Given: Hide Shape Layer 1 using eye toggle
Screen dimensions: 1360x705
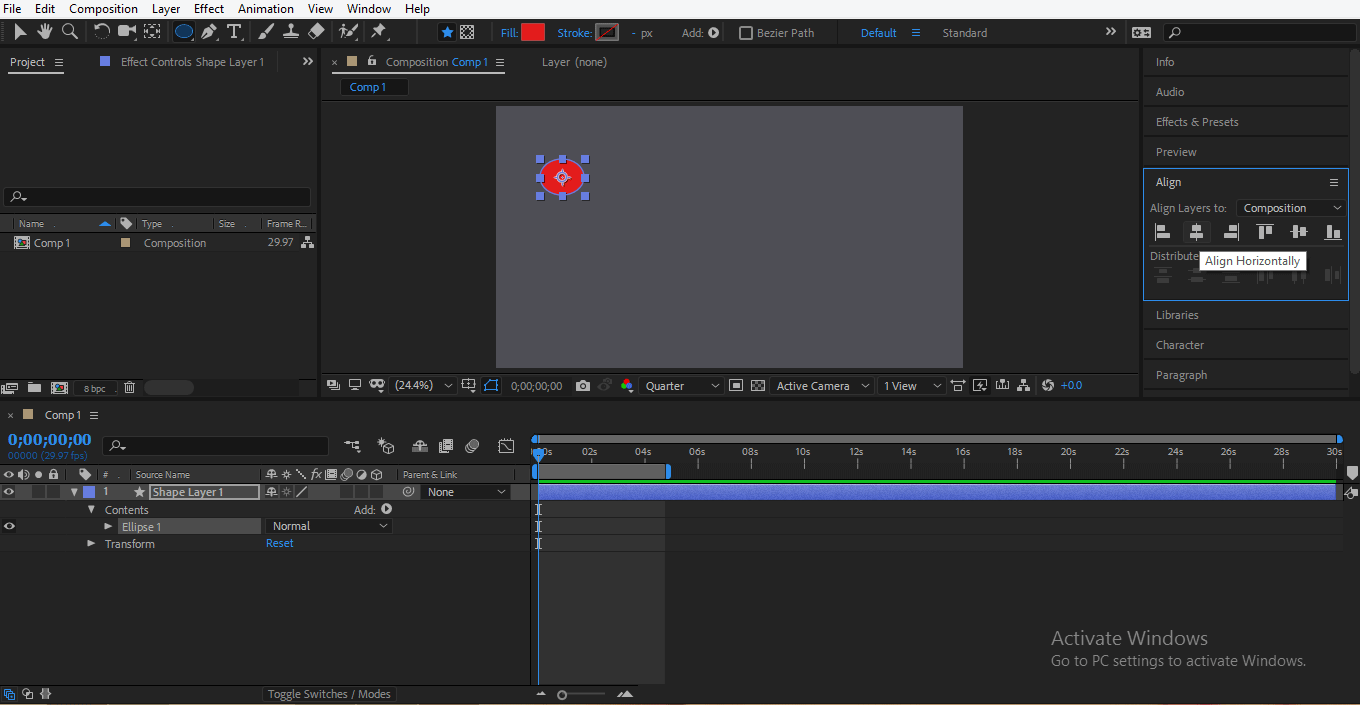Looking at the screenshot, I should click(x=9, y=492).
